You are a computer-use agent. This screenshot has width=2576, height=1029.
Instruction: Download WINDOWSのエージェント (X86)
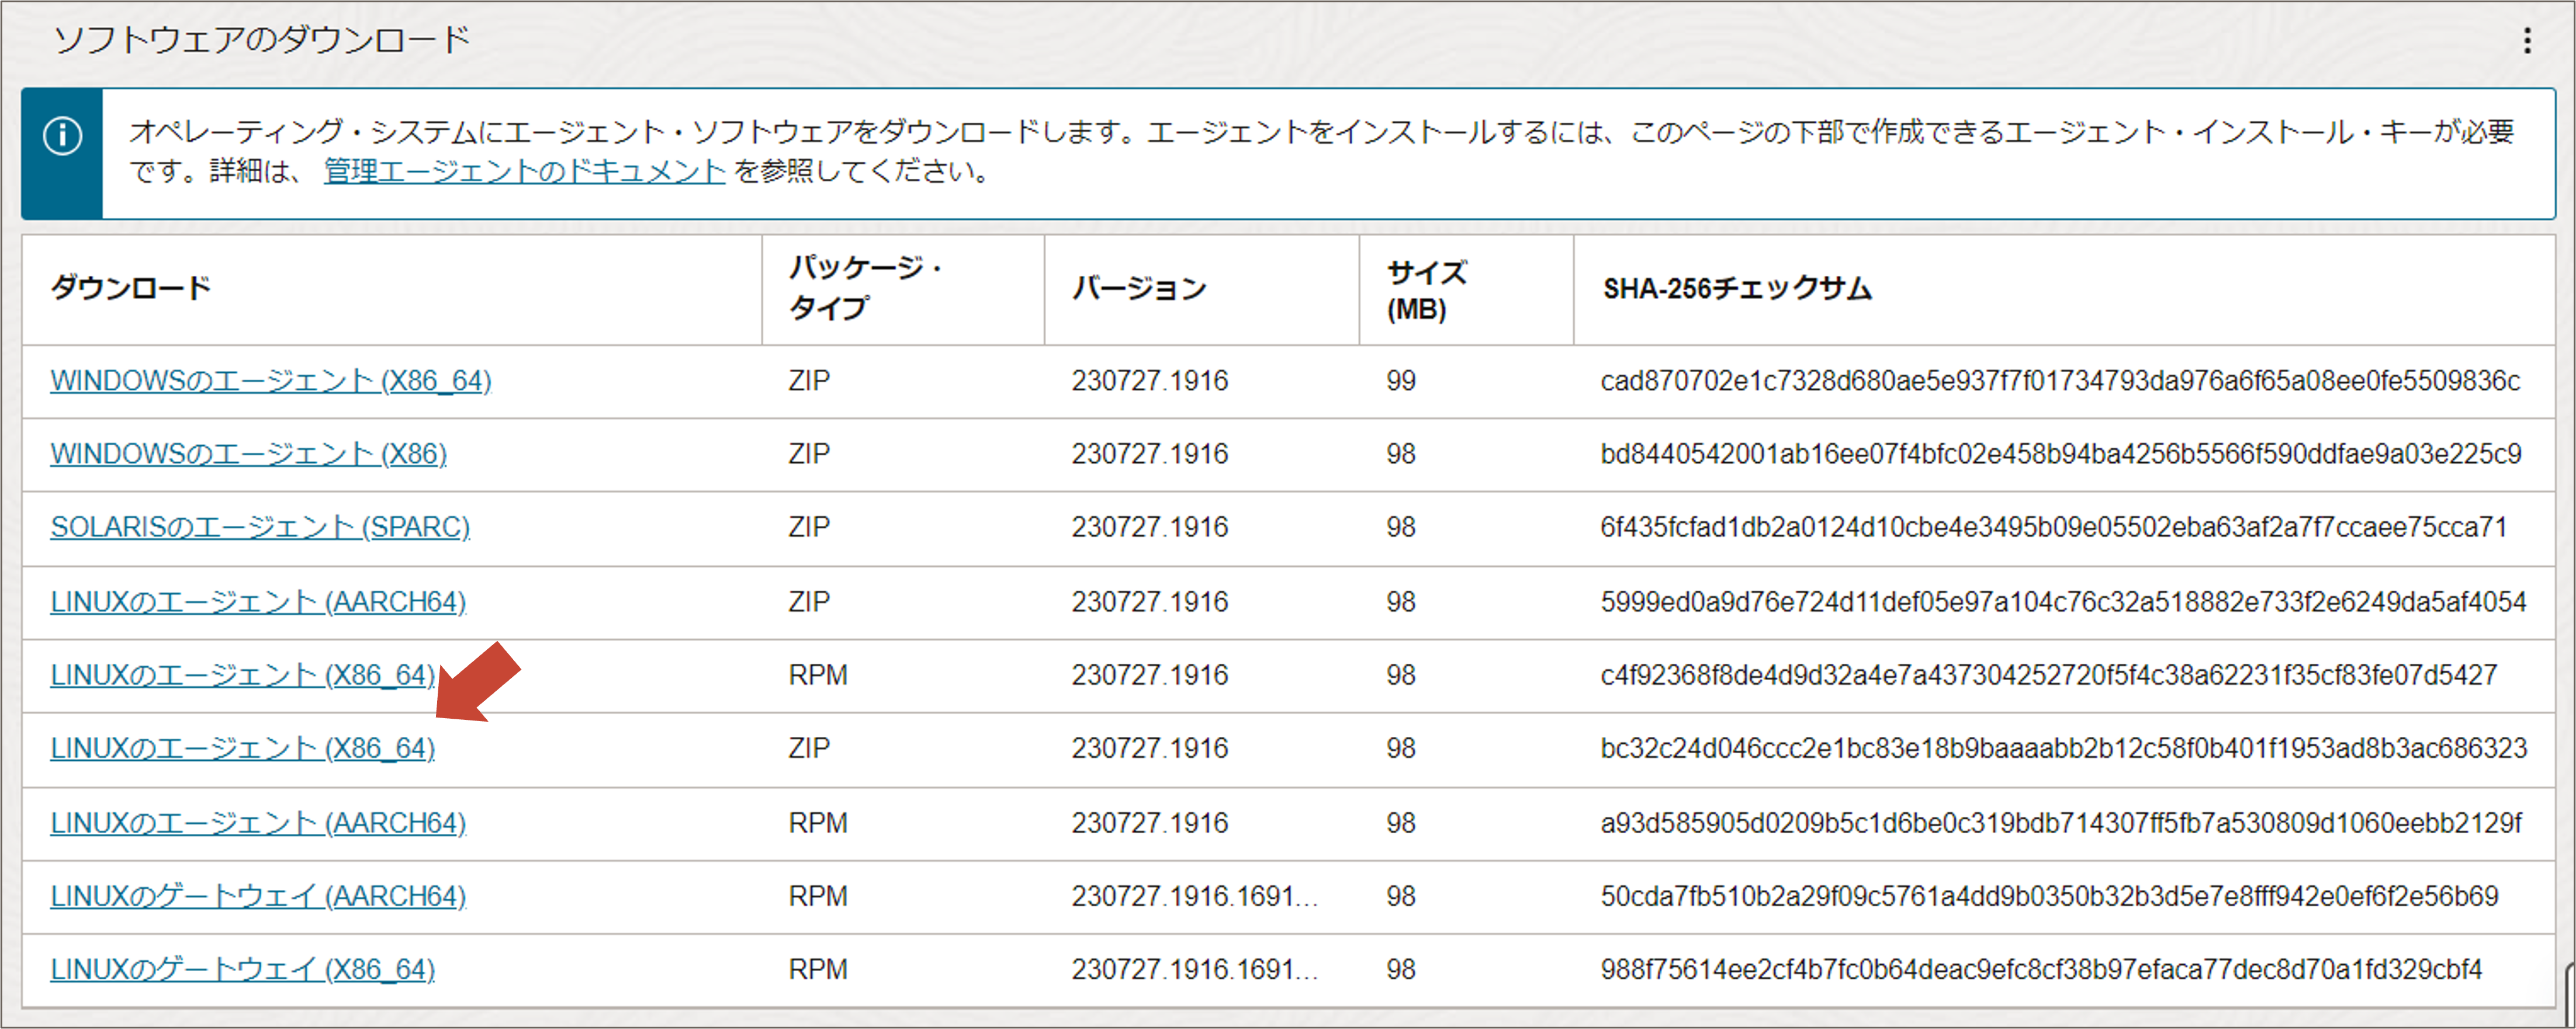click(x=248, y=454)
